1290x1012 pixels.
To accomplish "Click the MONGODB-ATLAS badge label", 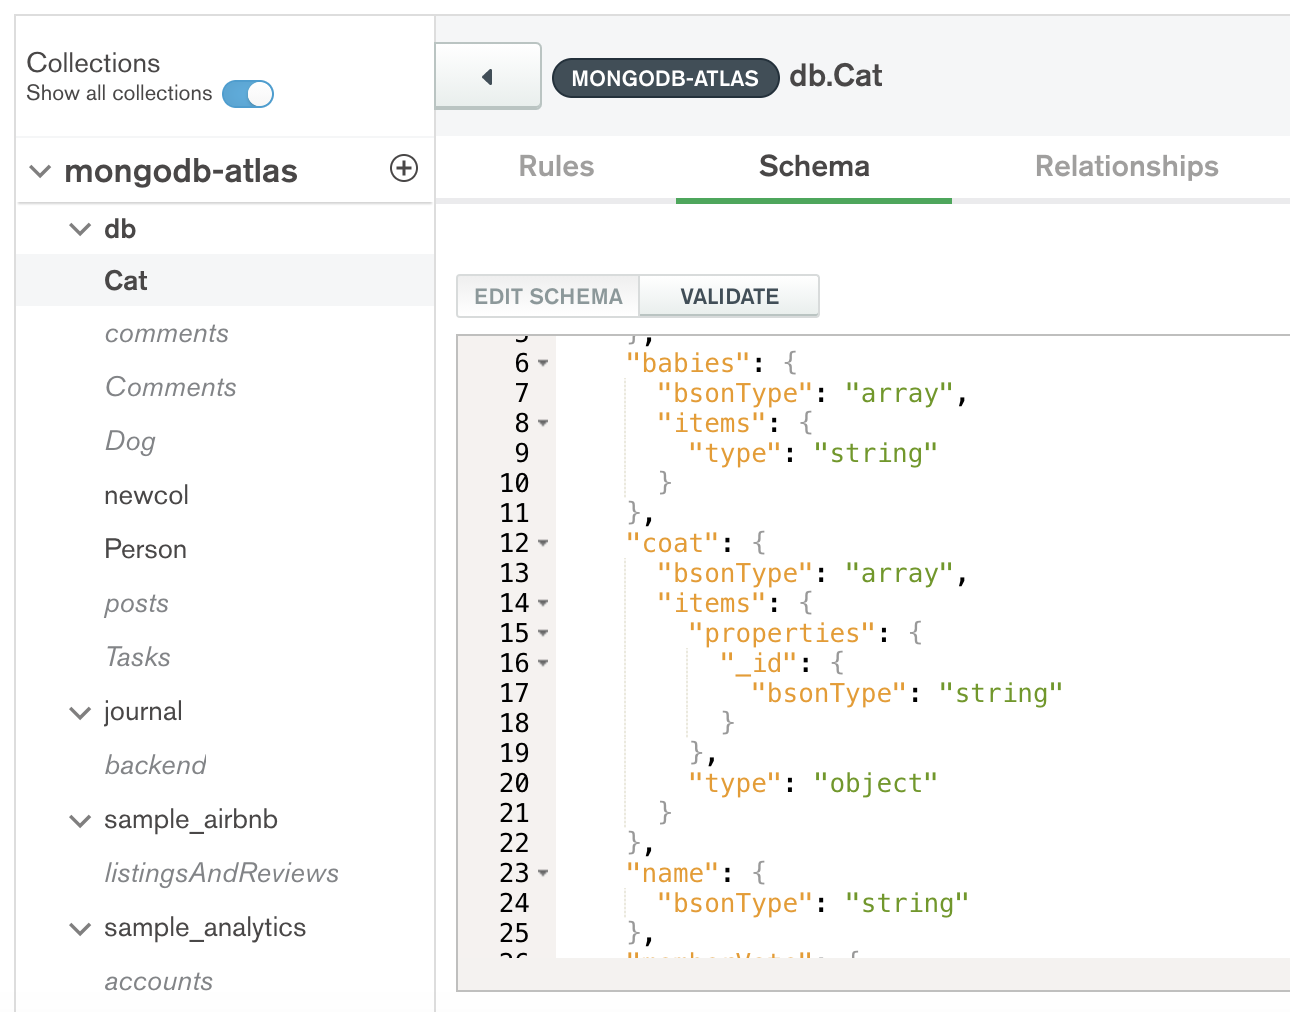I will click(665, 78).
